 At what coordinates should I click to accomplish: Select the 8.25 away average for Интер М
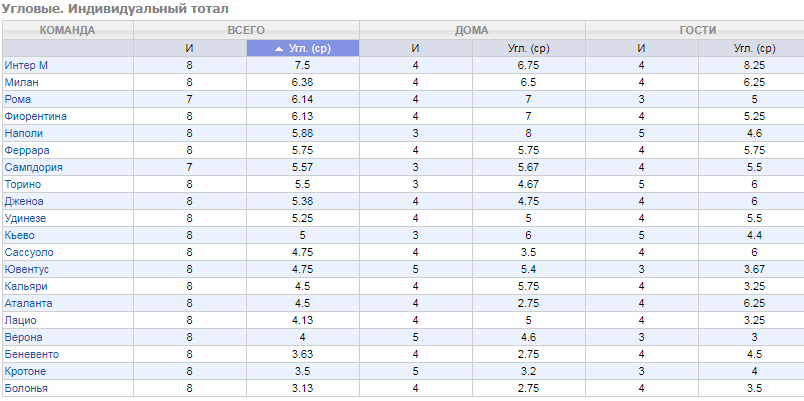point(754,66)
